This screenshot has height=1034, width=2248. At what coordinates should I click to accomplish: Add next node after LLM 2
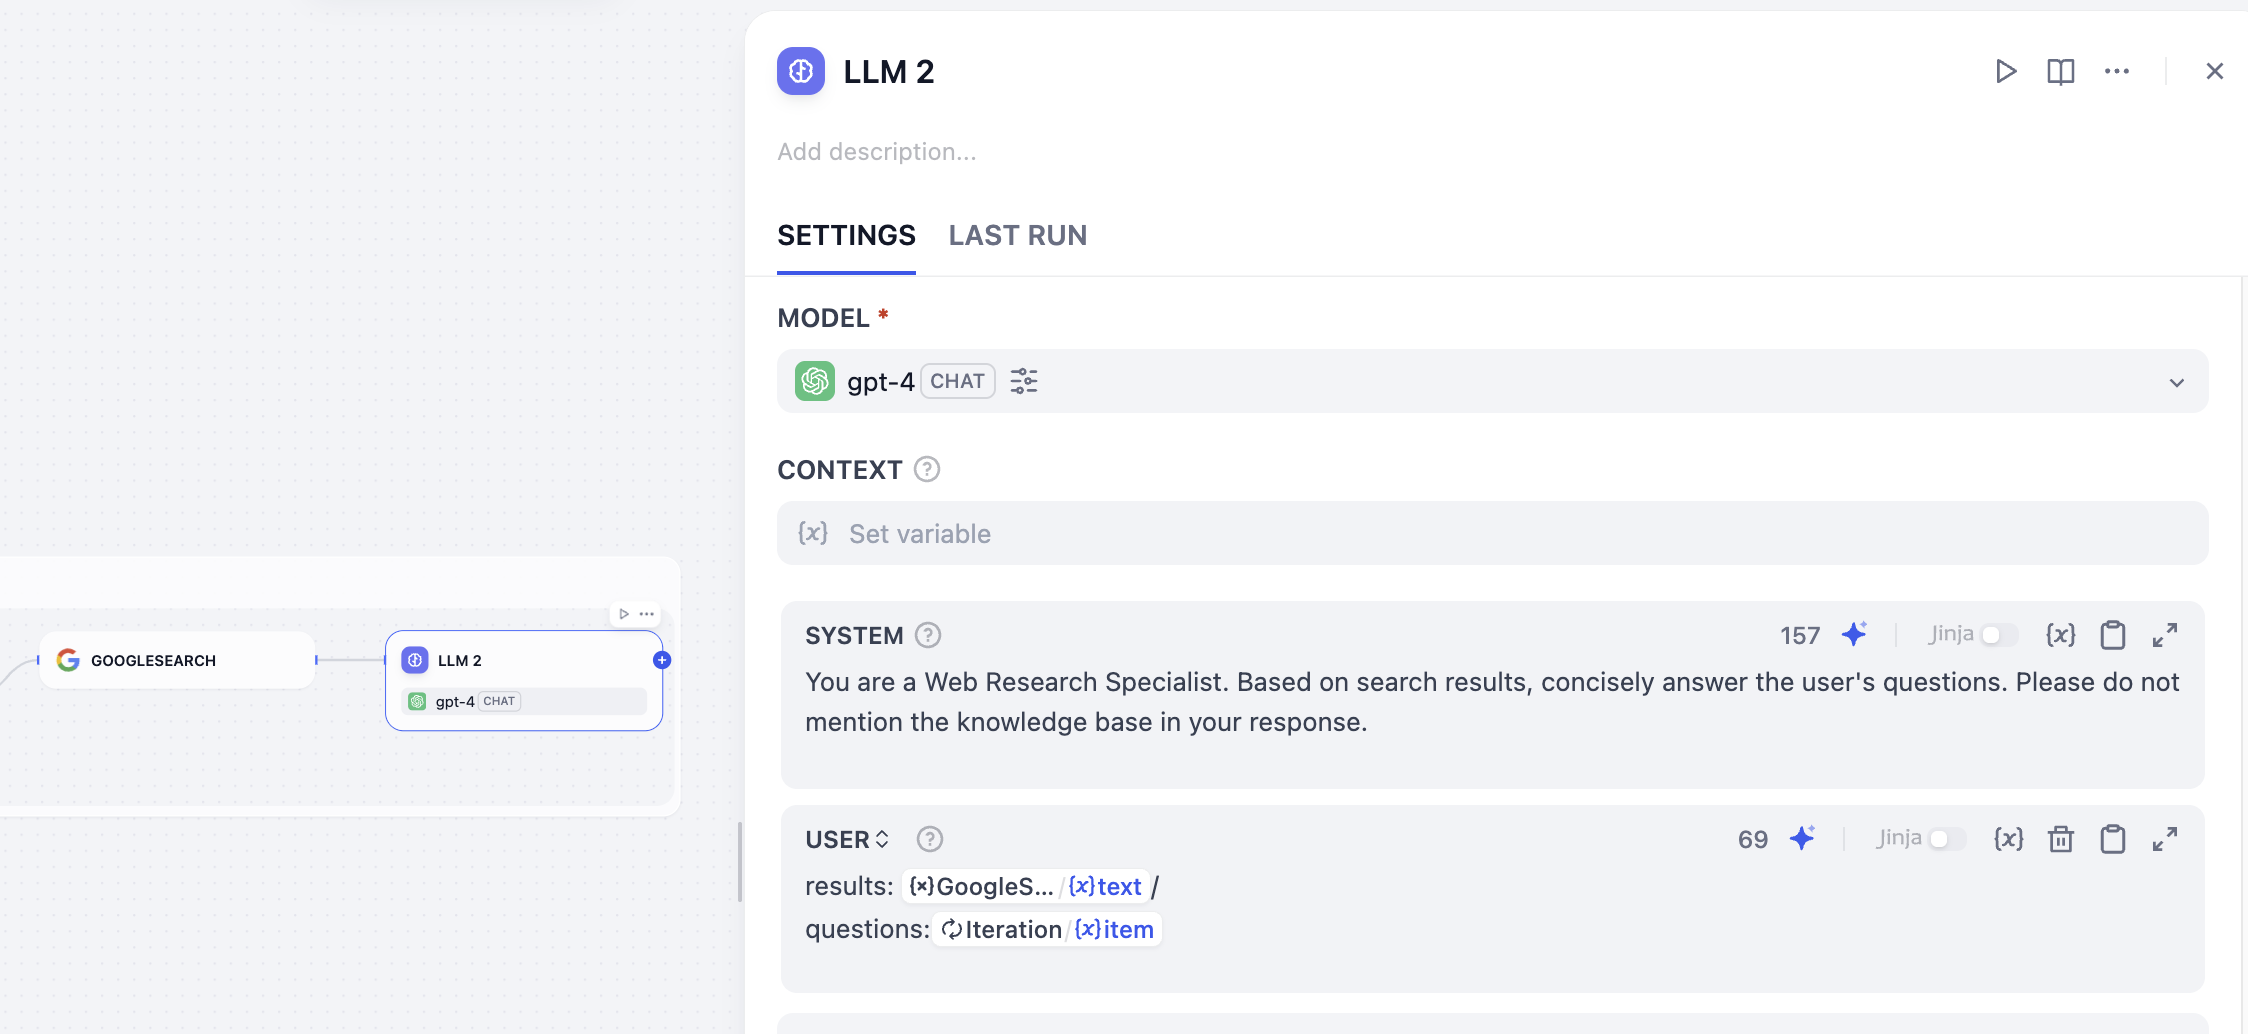tap(662, 660)
